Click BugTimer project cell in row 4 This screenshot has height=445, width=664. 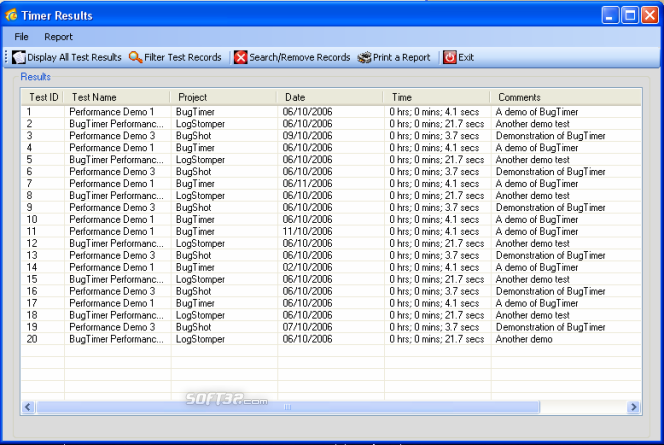coord(195,148)
